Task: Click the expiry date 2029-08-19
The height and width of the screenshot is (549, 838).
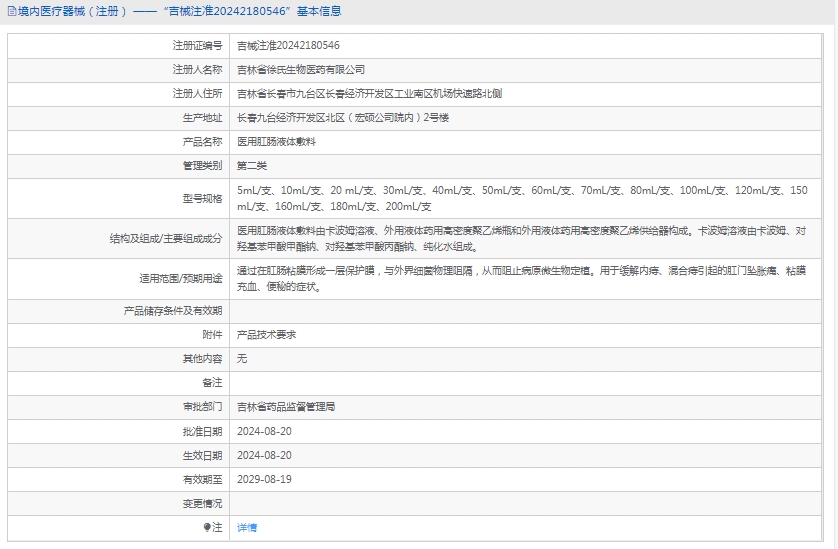Action: pyautogui.click(x=264, y=479)
